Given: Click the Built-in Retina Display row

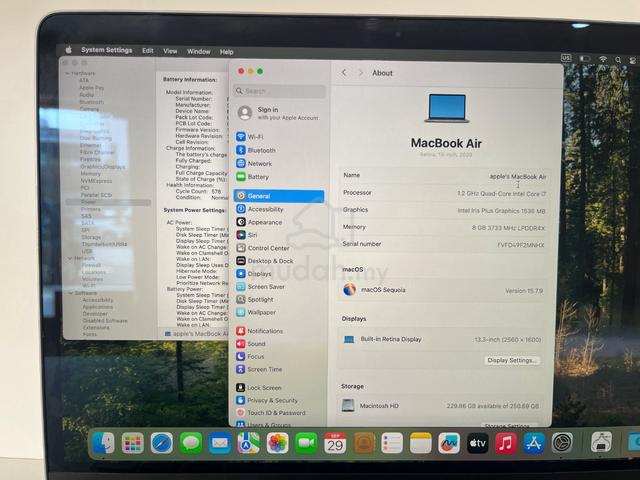Looking at the screenshot, I should [442, 339].
